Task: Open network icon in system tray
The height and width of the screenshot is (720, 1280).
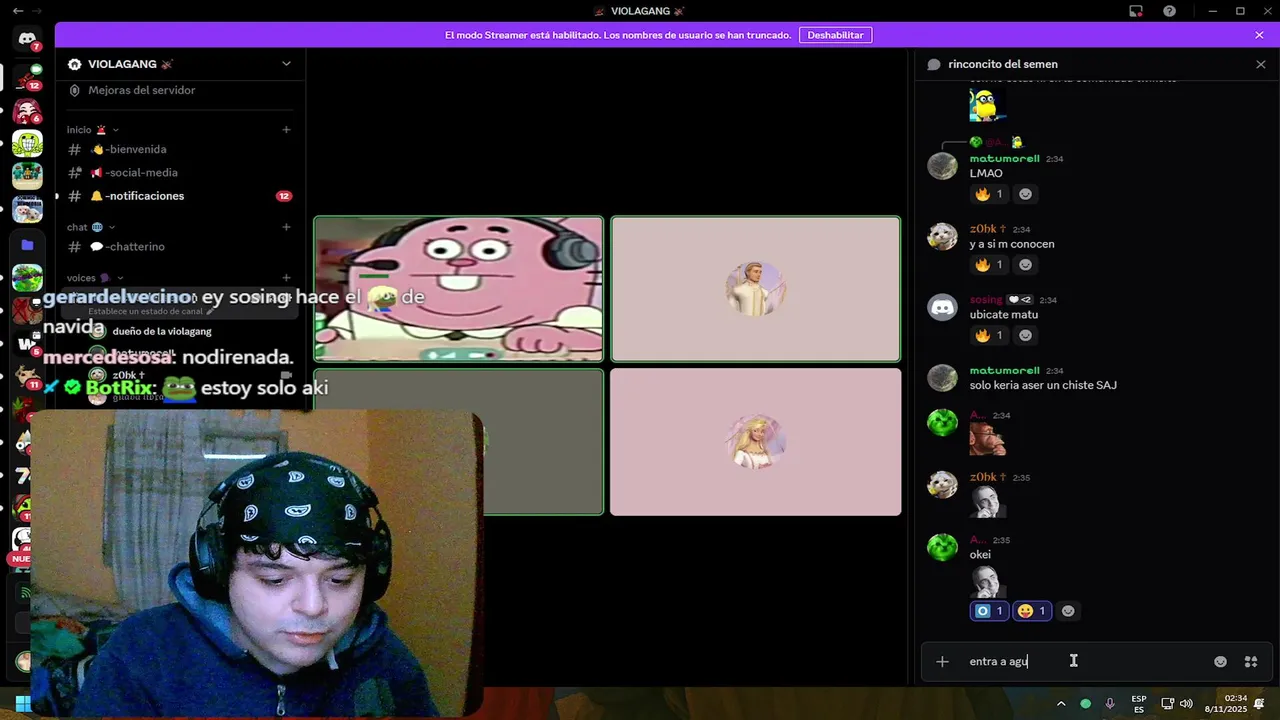Action: pyautogui.click(x=1167, y=704)
